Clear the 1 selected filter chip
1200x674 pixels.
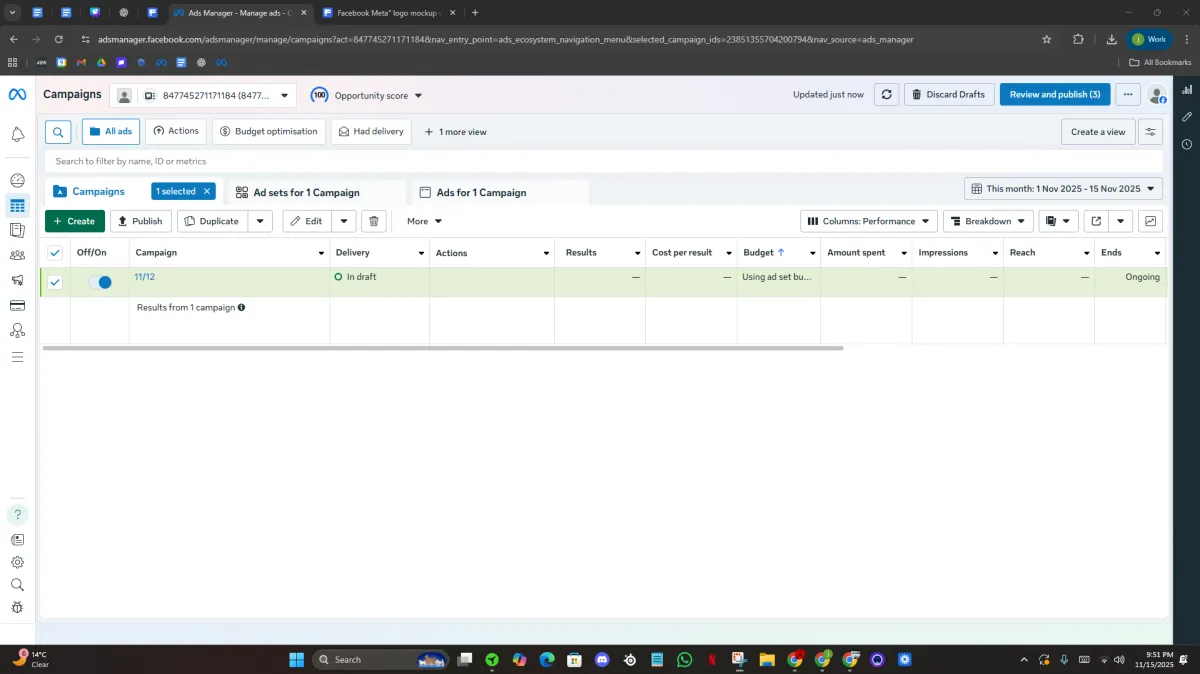pos(207,191)
